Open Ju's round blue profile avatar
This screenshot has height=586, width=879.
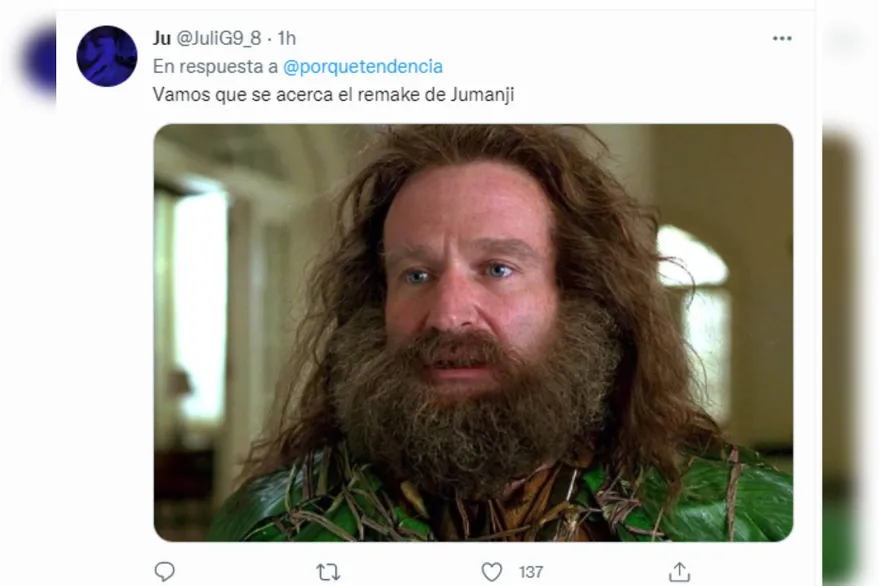107,56
